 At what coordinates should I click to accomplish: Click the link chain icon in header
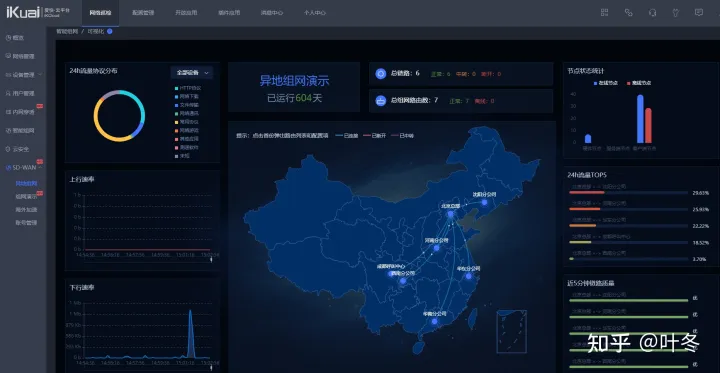coord(629,13)
